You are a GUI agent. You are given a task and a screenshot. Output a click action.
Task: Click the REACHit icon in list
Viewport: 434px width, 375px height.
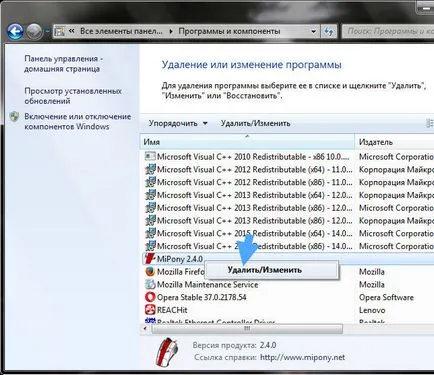pos(150,310)
